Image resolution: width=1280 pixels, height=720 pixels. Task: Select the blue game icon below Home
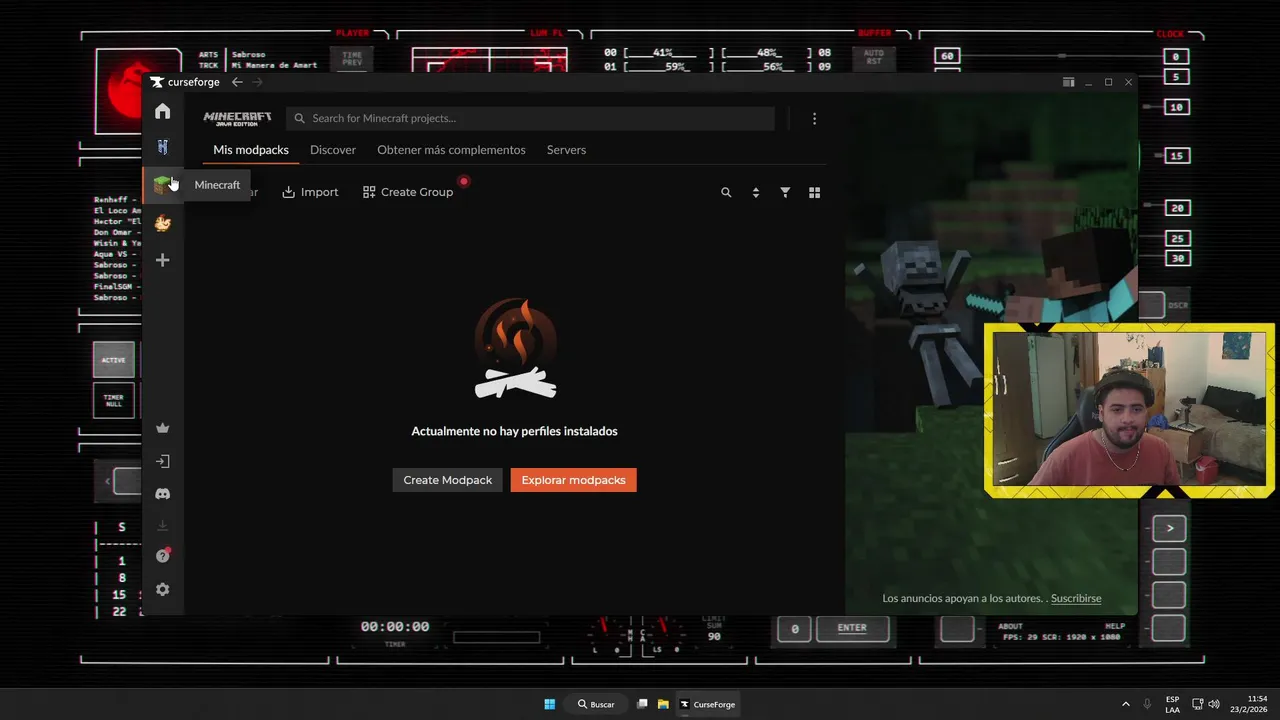[162, 147]
